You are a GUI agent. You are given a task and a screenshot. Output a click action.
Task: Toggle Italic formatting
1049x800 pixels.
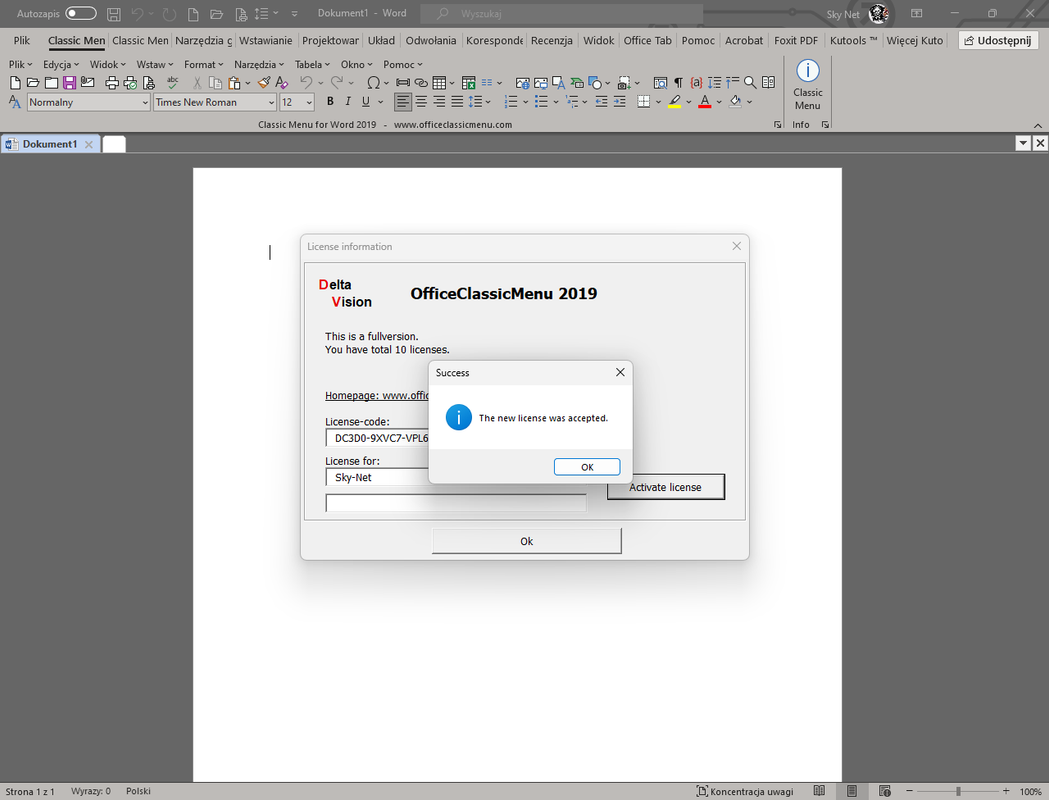point(348,102)
